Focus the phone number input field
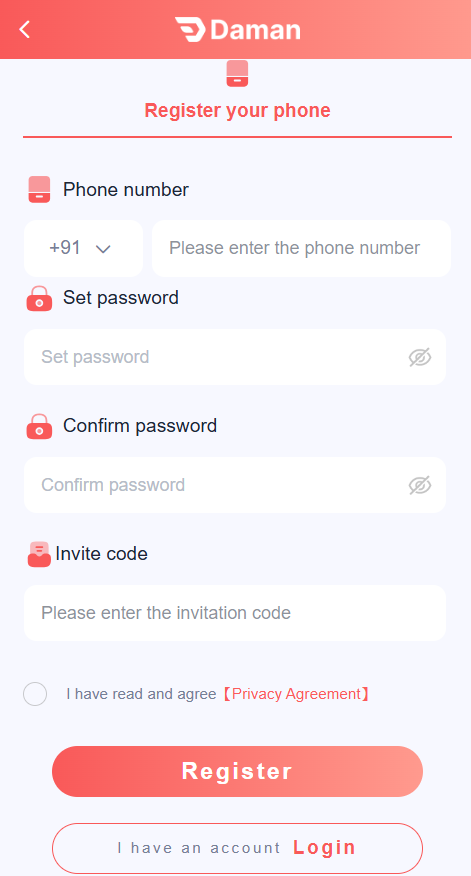Screen dimensions: 471x876 (x=301, y=248)
